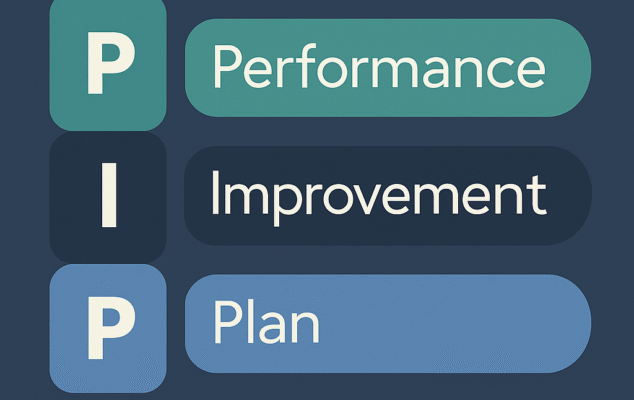This screenshot has width=634, height=400.
Task: Click the word Improvement
Action: pyautogui.click(x=378, y=197)
